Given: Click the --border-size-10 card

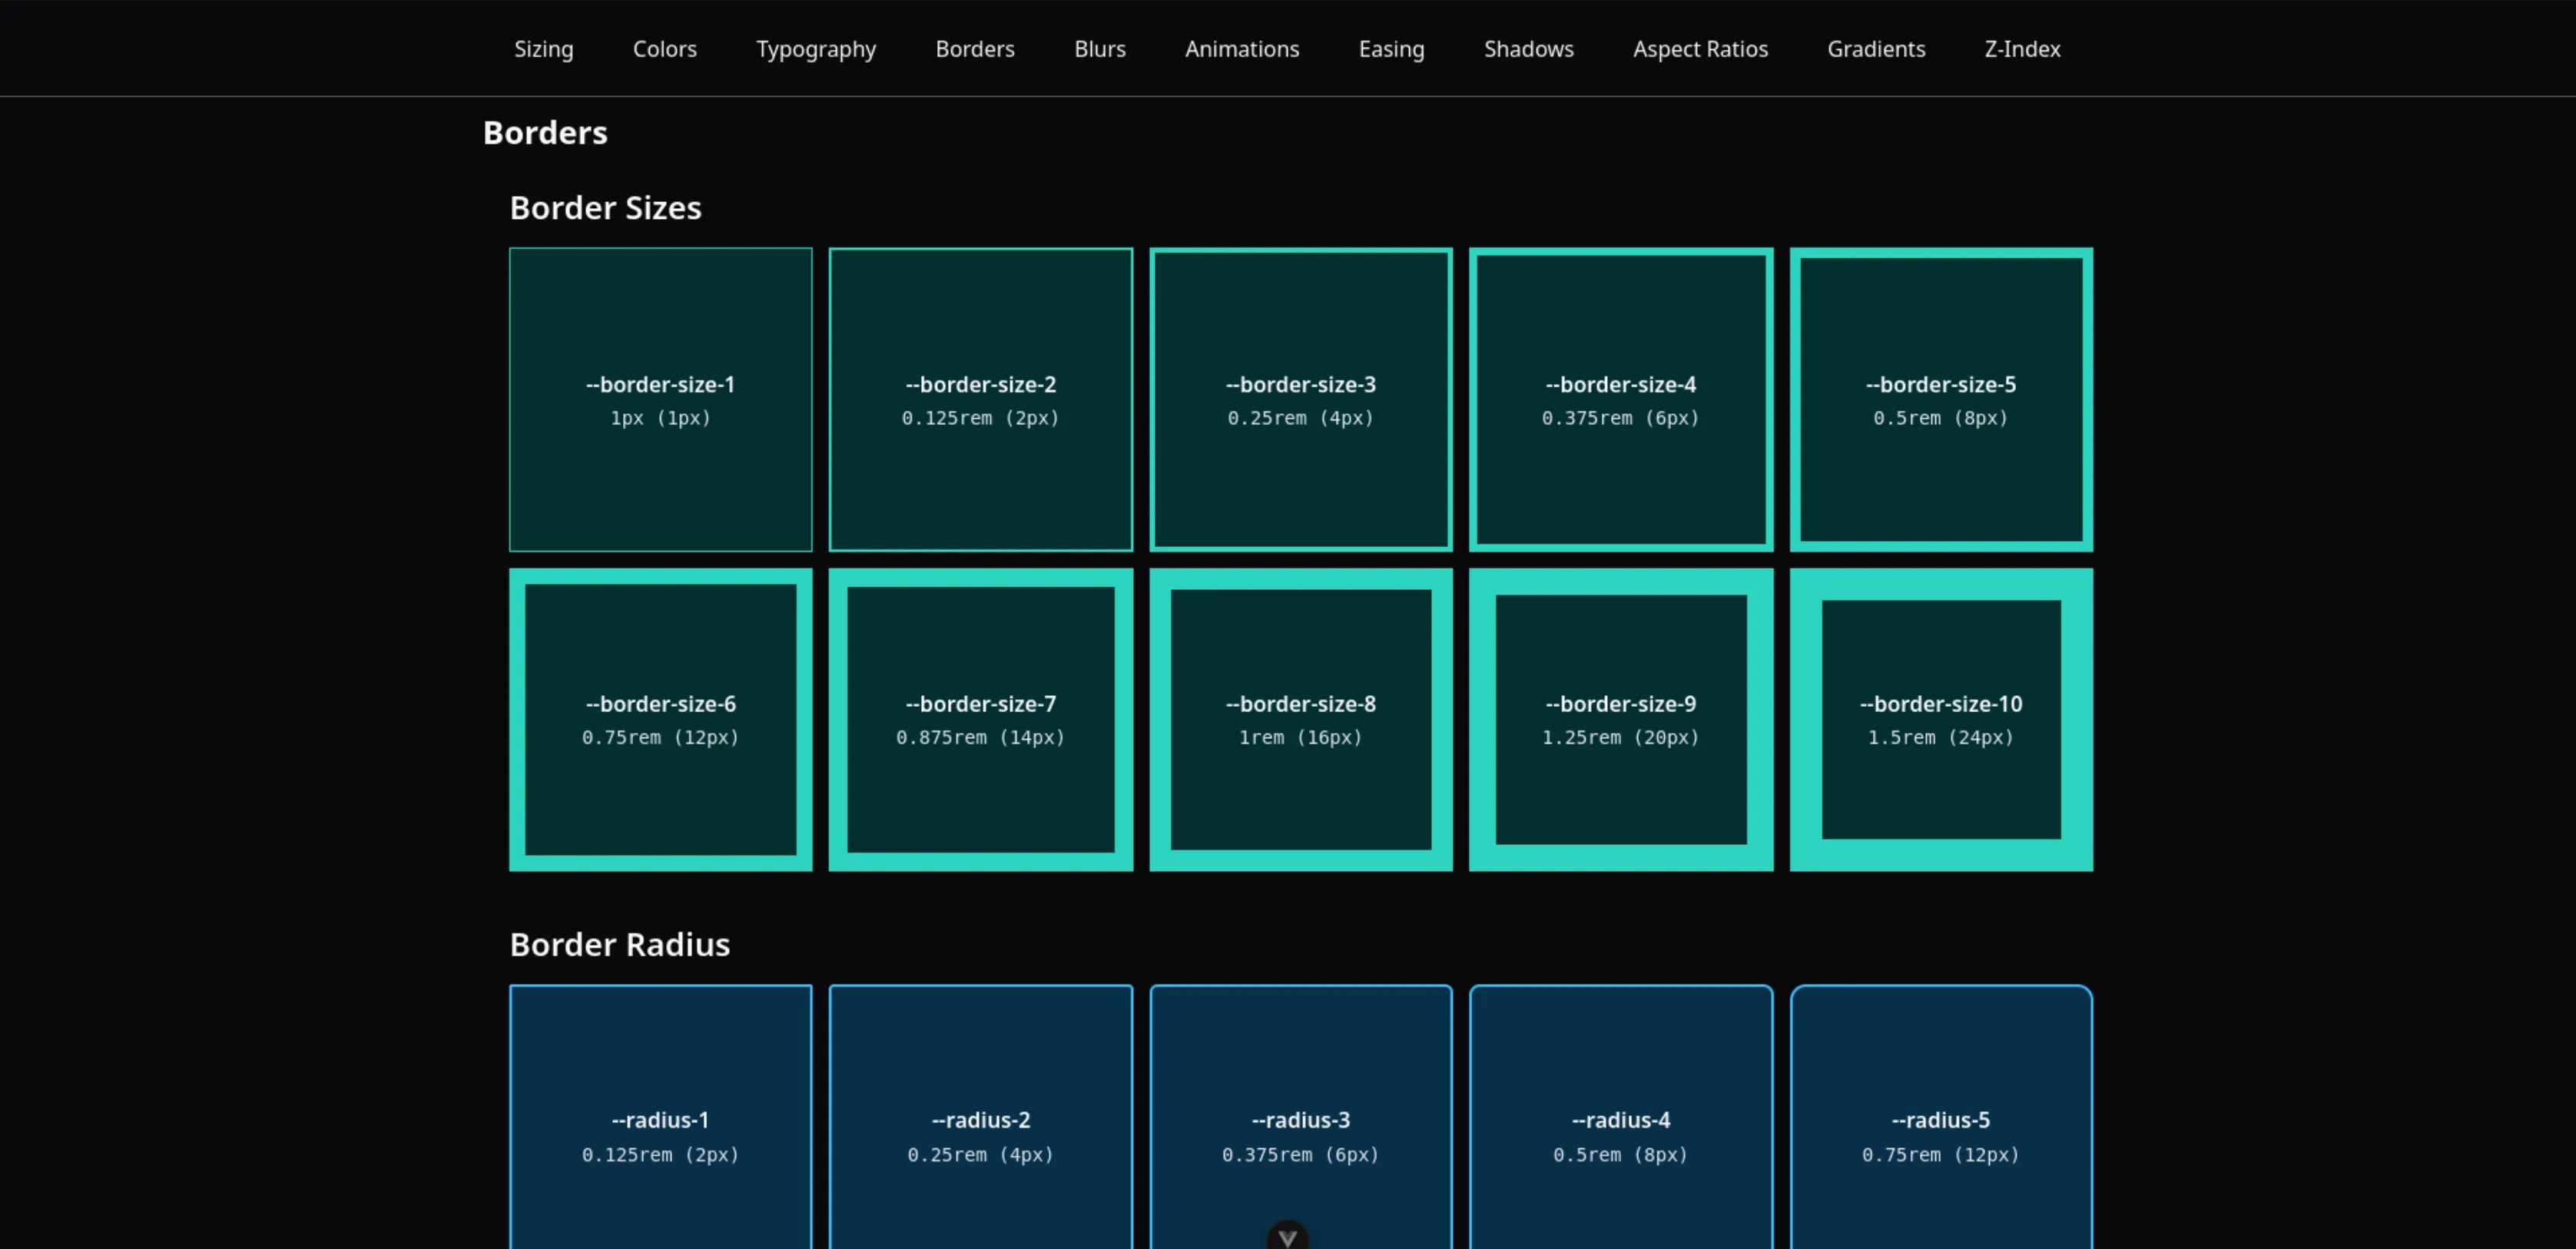Looking at the screenshot, I should tap(1941, 720).
